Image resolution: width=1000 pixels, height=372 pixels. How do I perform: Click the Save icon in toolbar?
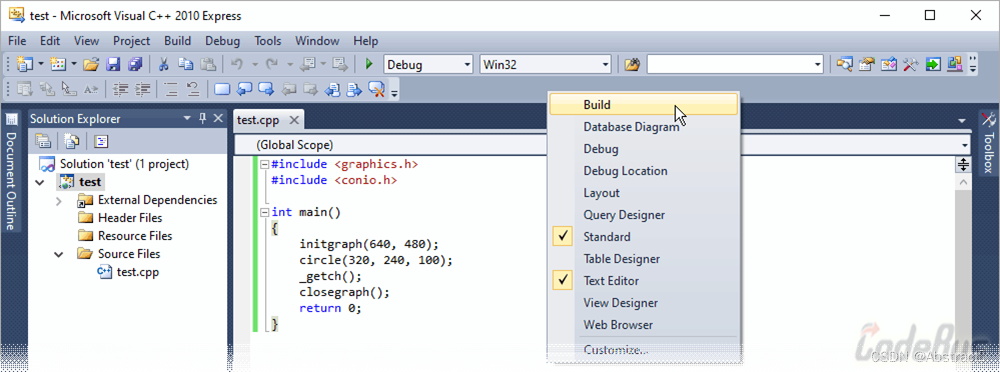tap(113, 64)
